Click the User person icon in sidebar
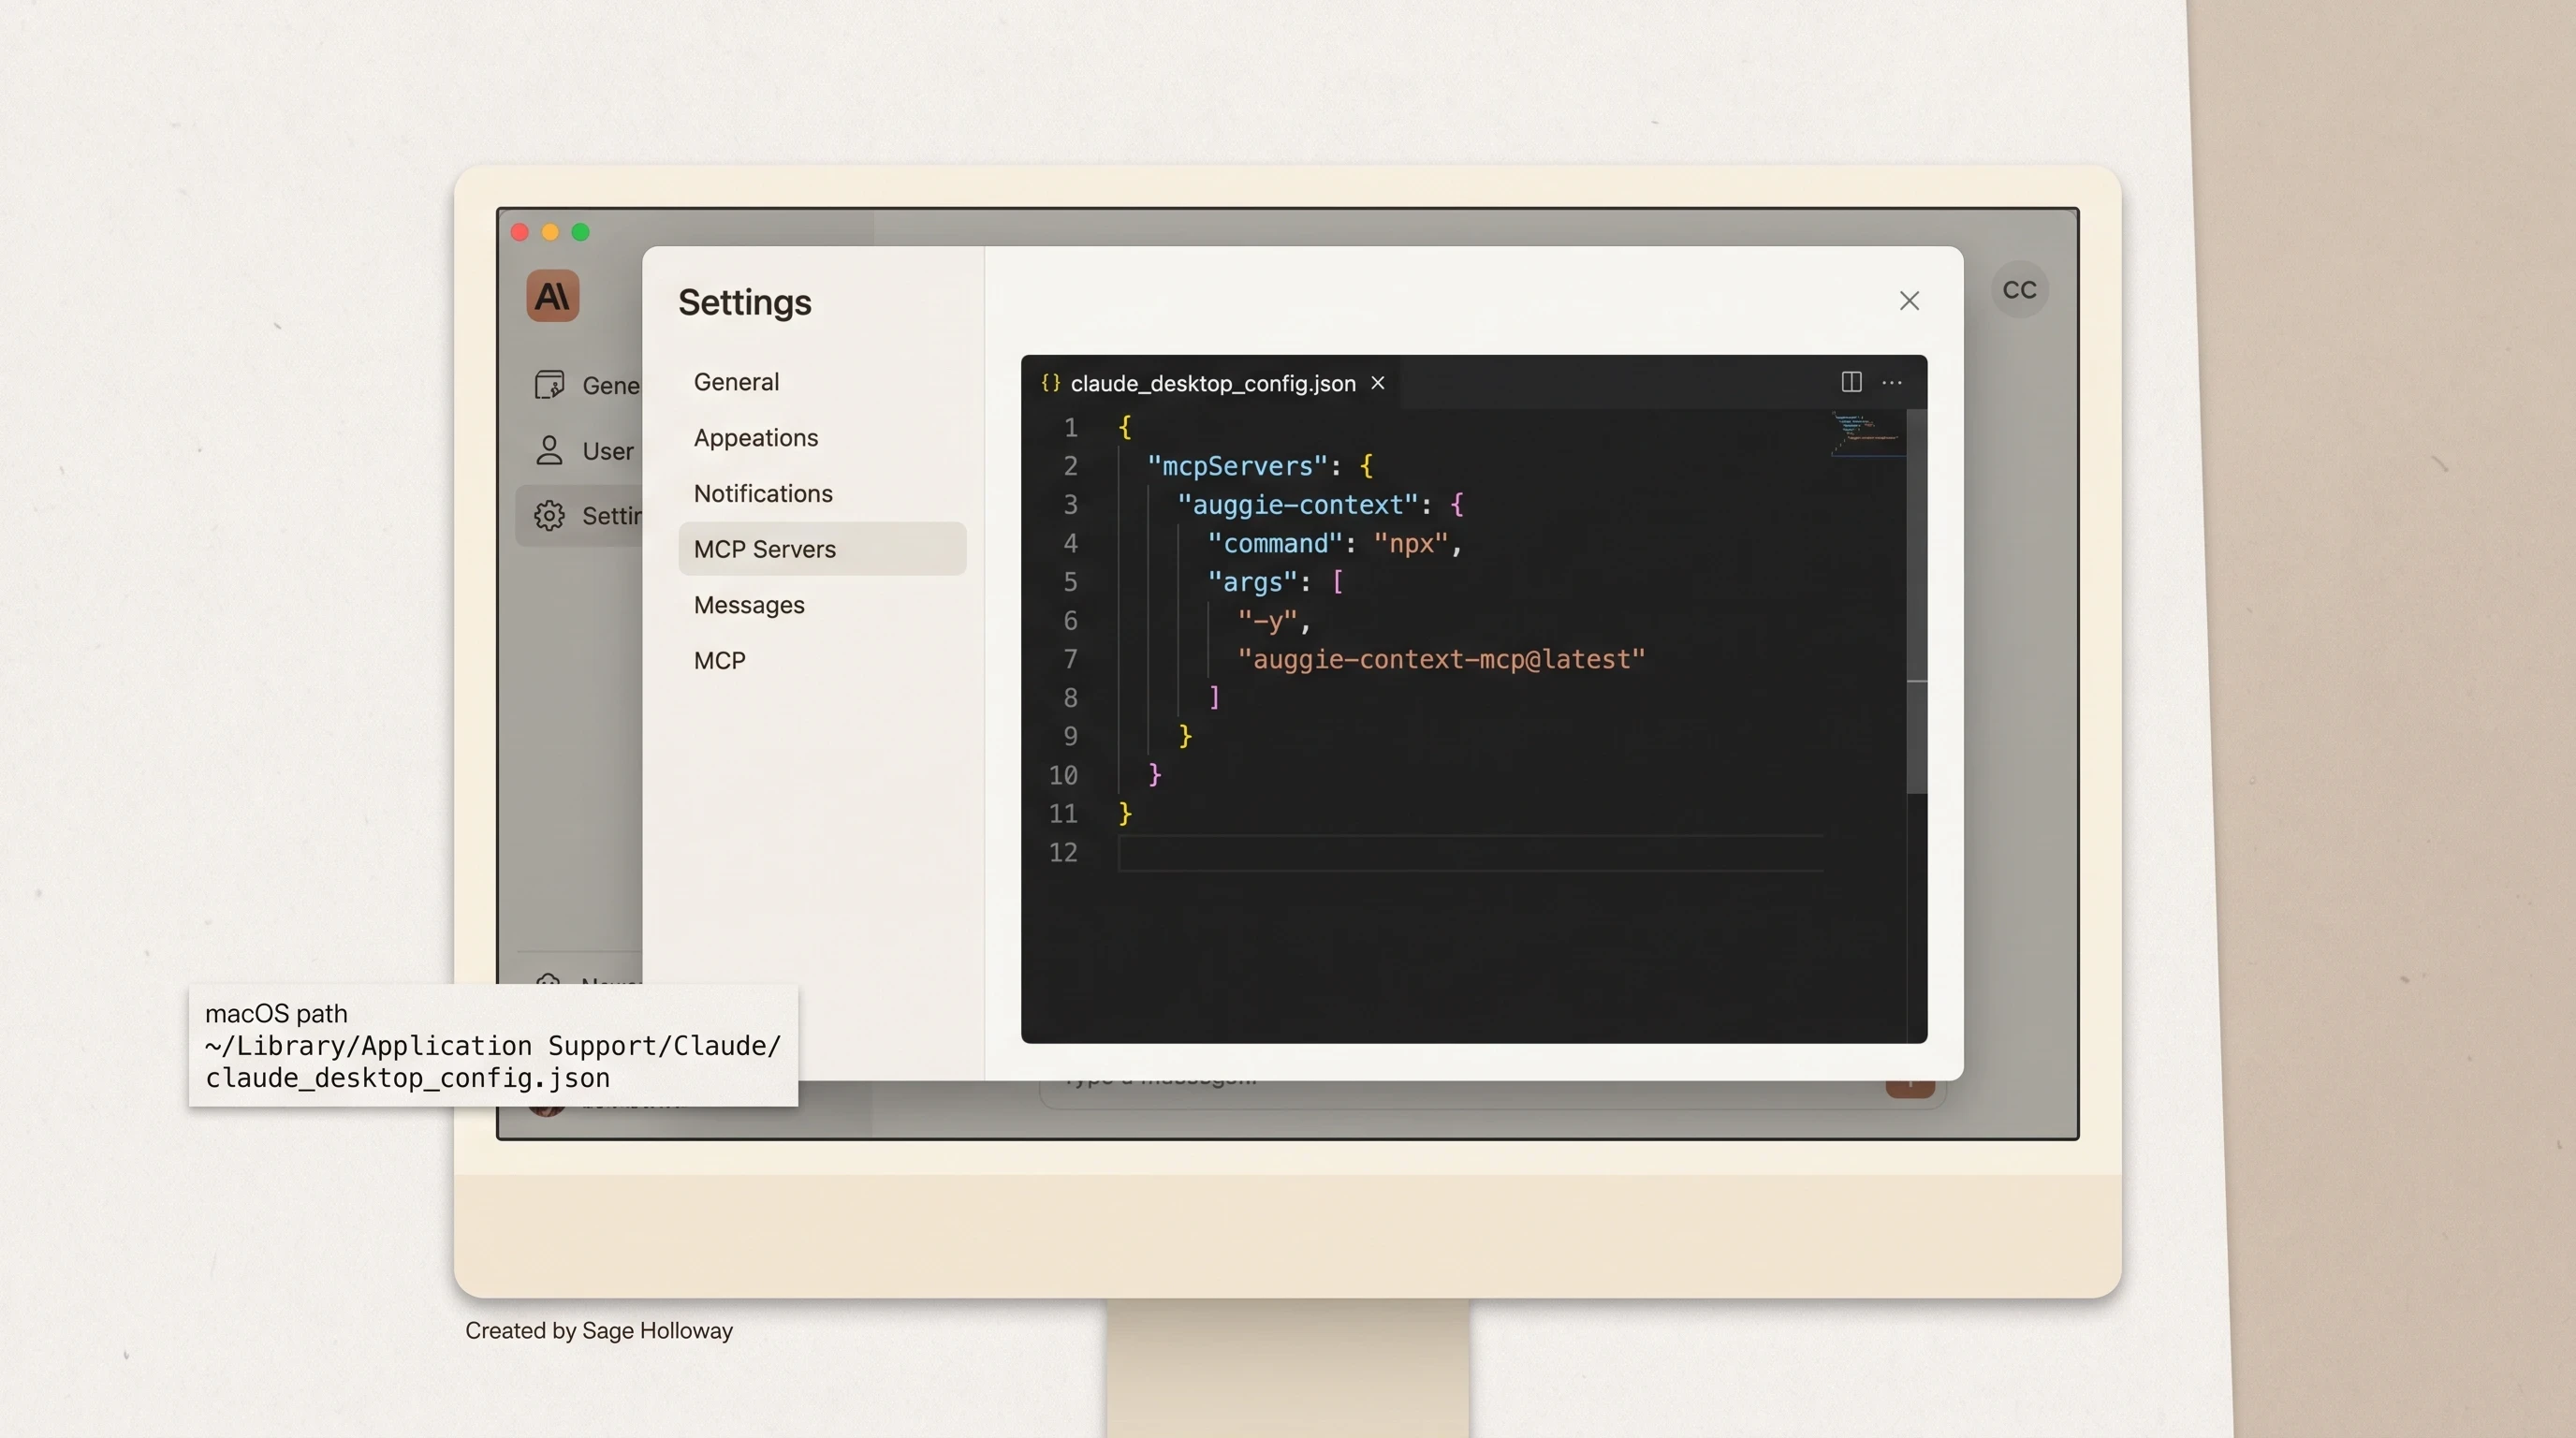 549,451
